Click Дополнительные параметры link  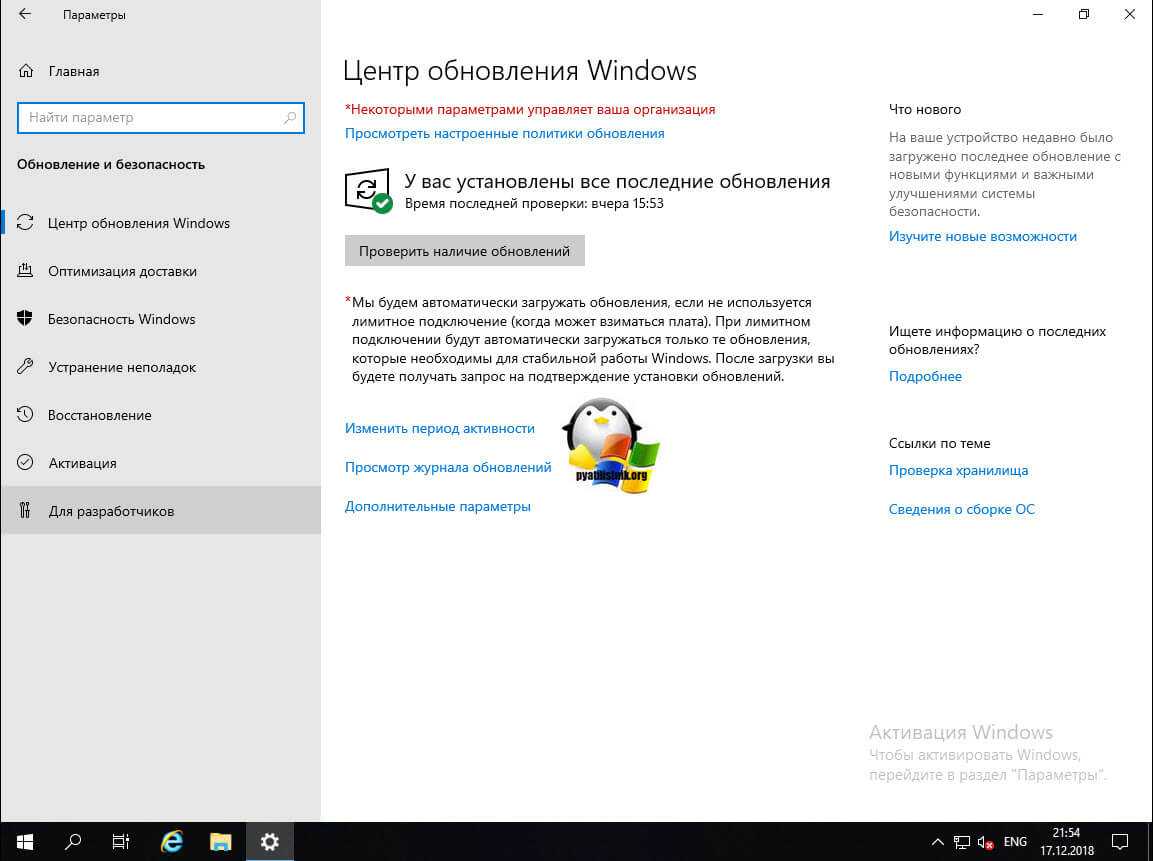pos(437,506)
